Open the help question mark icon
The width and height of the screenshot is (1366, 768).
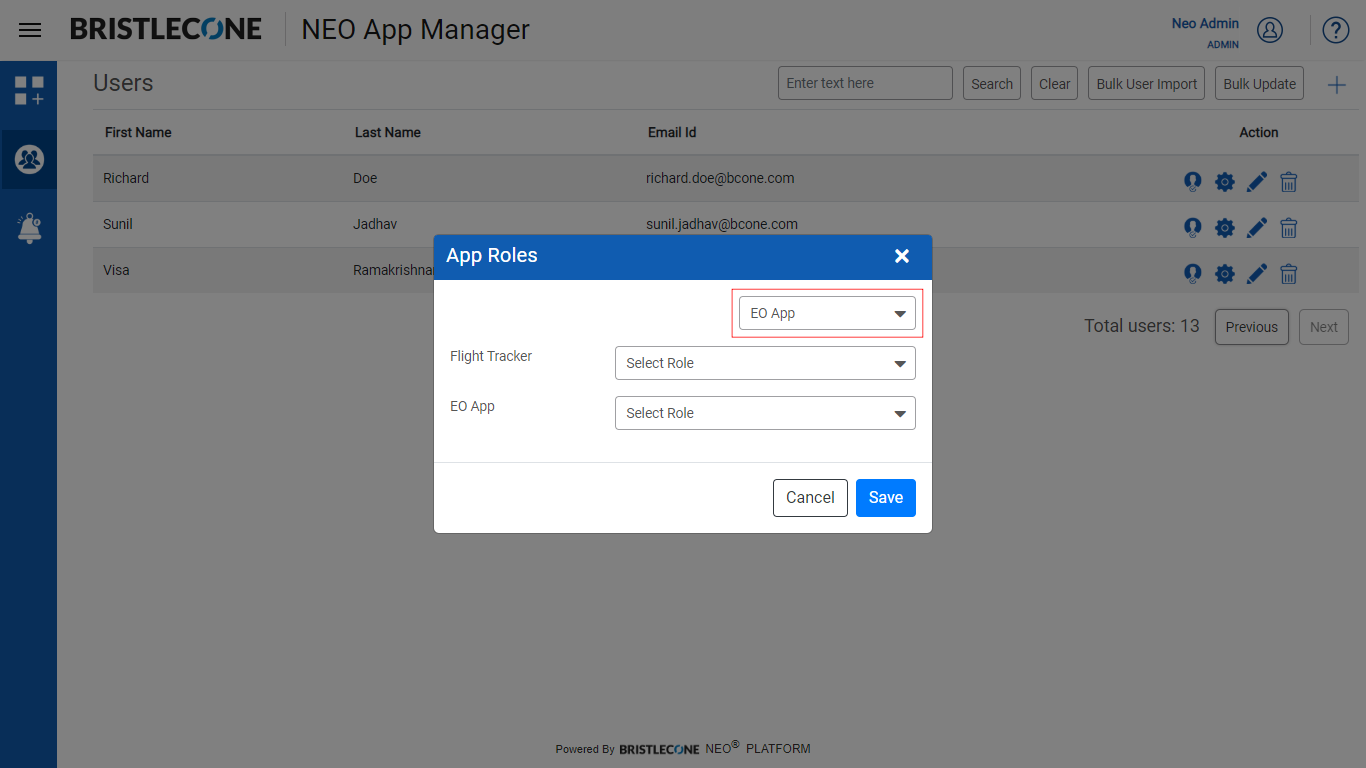pyautogui.click(x=1336, y=30)
